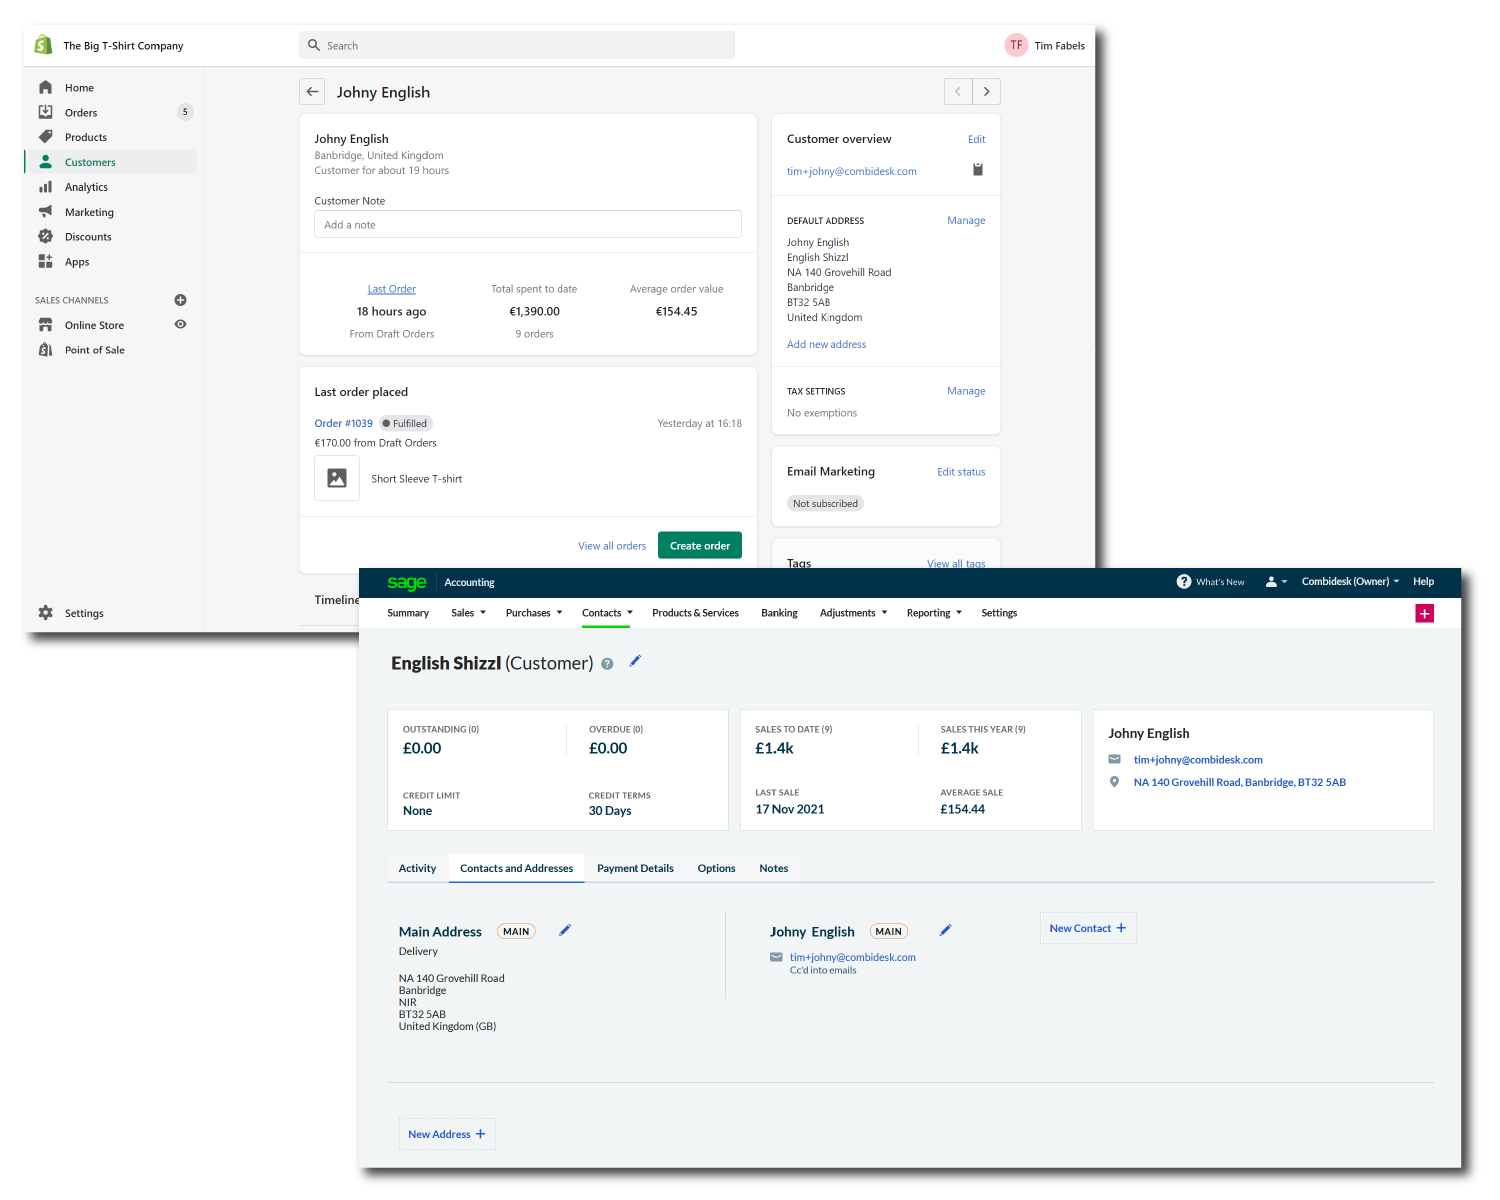Copy customer email using the clipboard icon
Viewport: 1500px width, 1200px height.
tap(977, 170)
